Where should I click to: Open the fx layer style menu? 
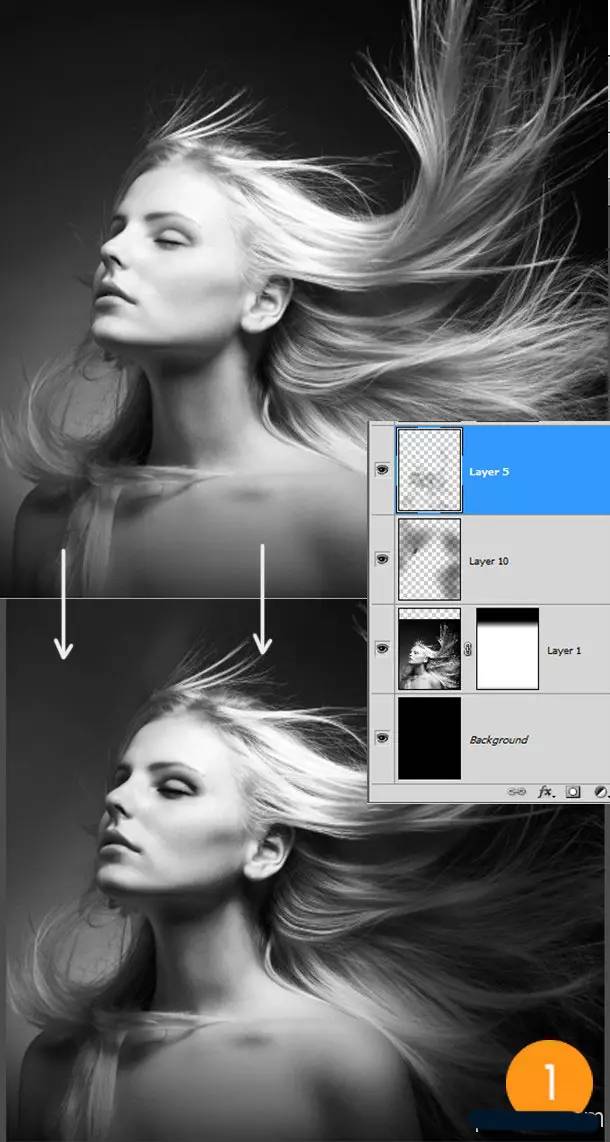(x=546, y=791)
